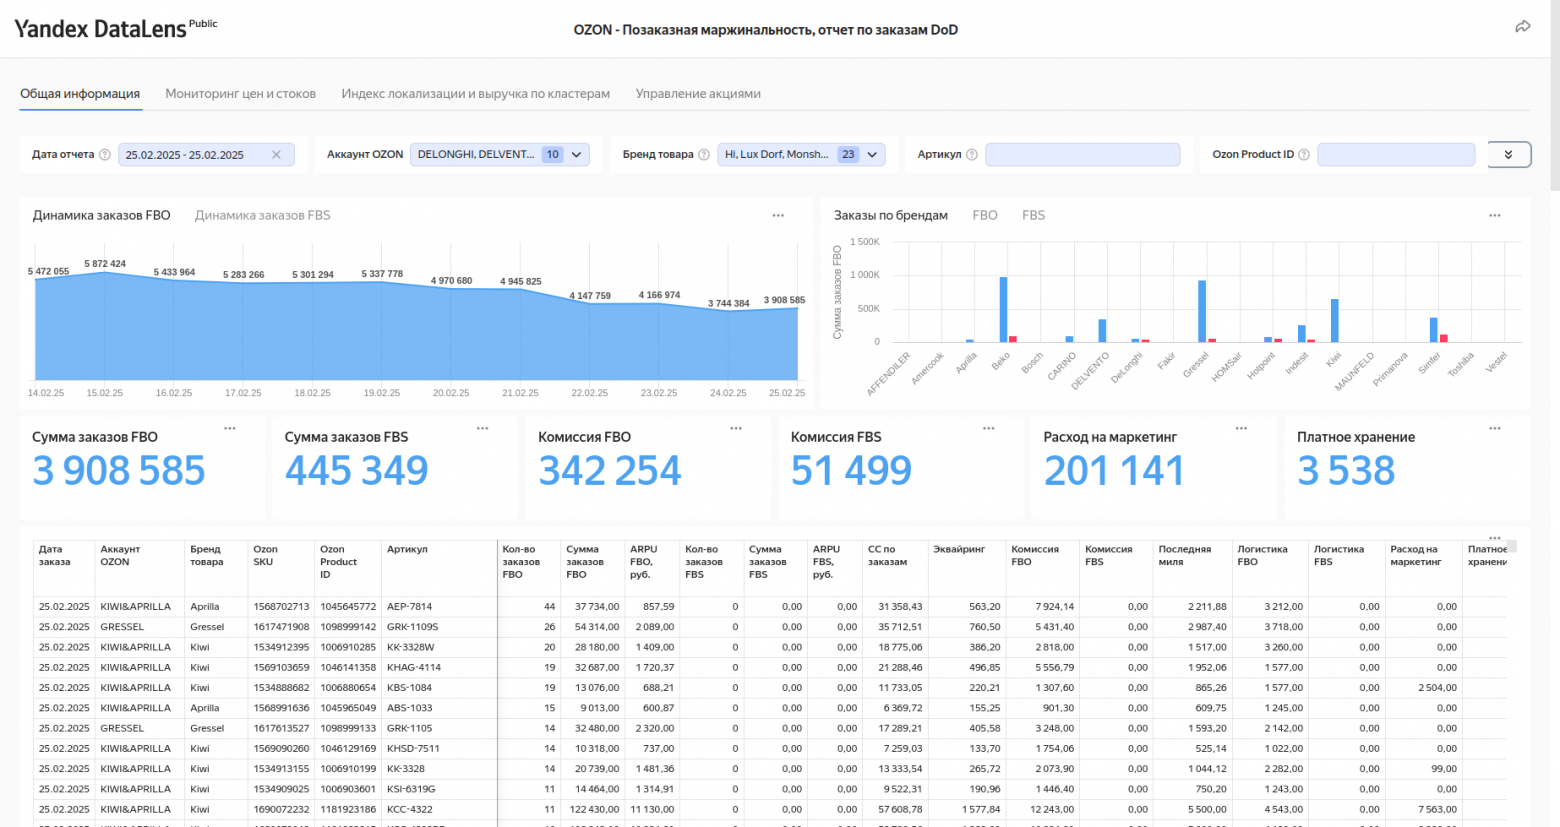Screen dimensions: 1560x827
Task: Open help hint for Ozon Product ID
Action: tap(1304, 155)
